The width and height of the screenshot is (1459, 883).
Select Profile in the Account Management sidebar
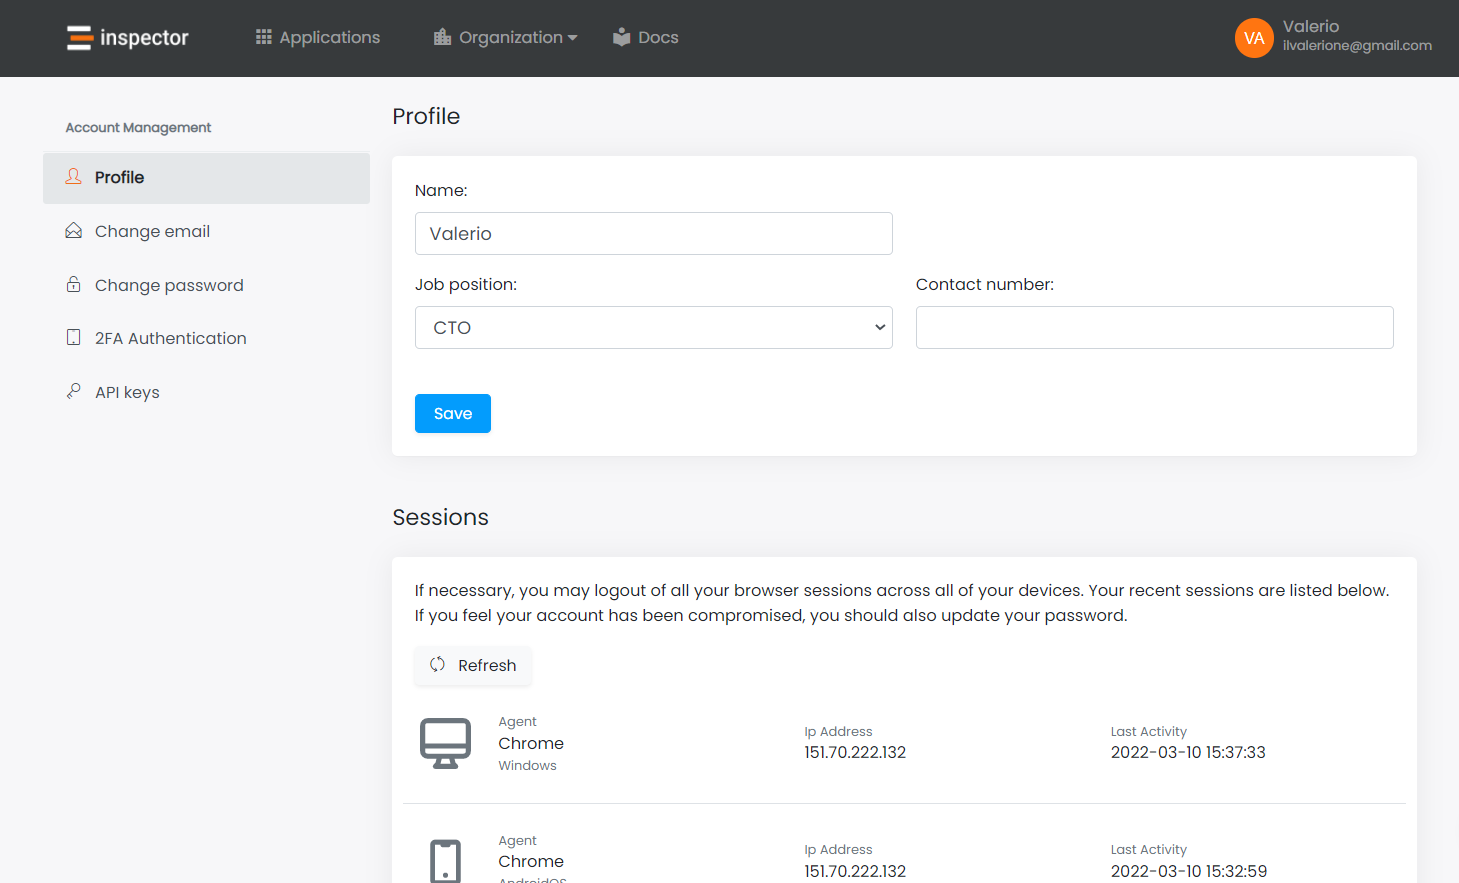(206, 178)
